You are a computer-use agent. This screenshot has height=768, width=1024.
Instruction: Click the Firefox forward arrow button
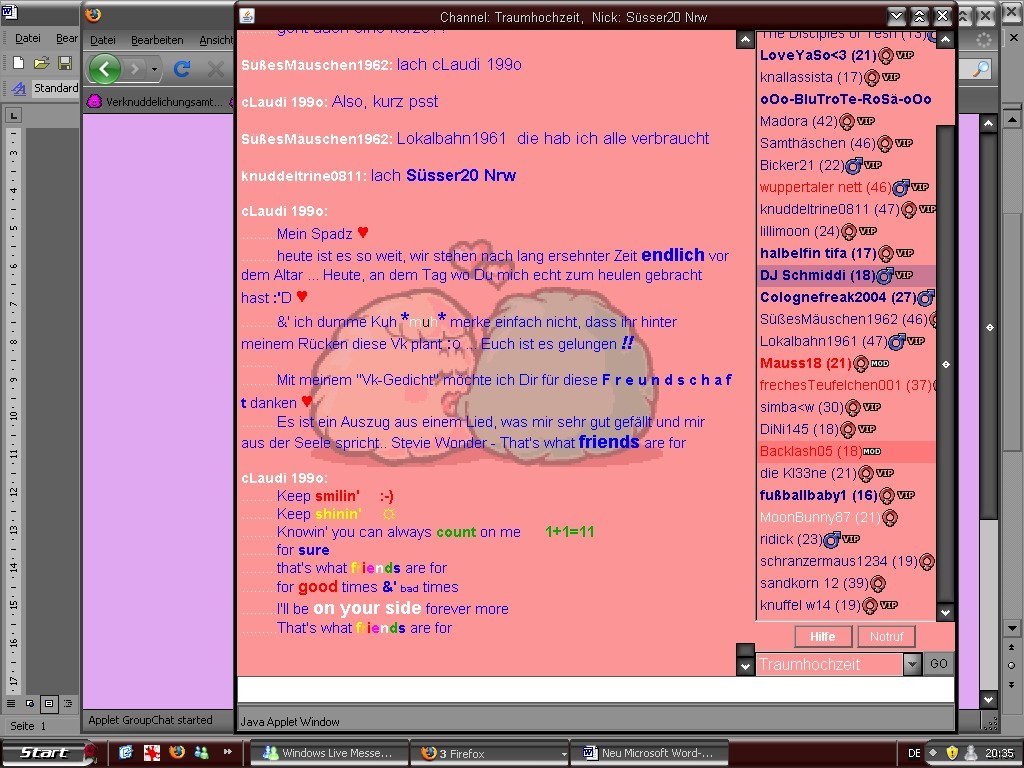click(134, 68)
